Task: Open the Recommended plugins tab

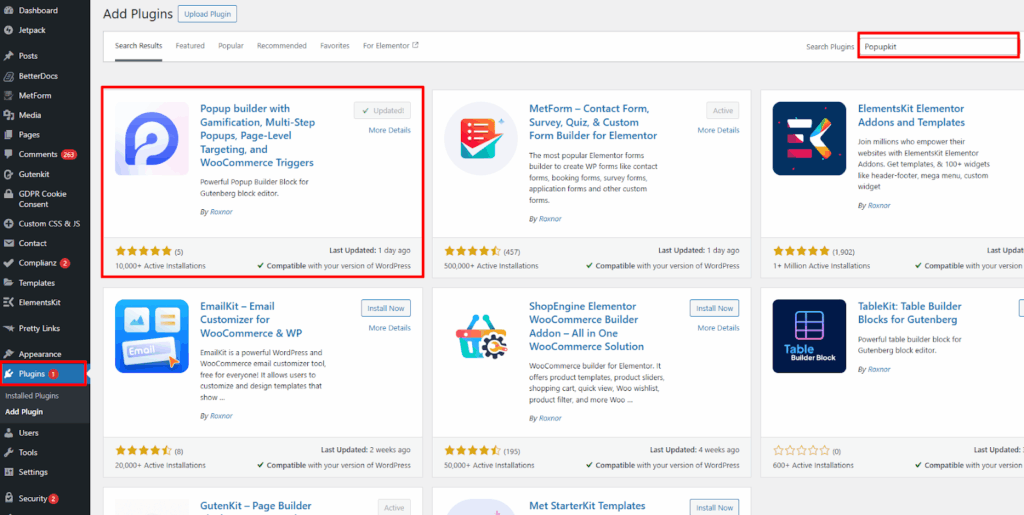Action: [281, 46]
